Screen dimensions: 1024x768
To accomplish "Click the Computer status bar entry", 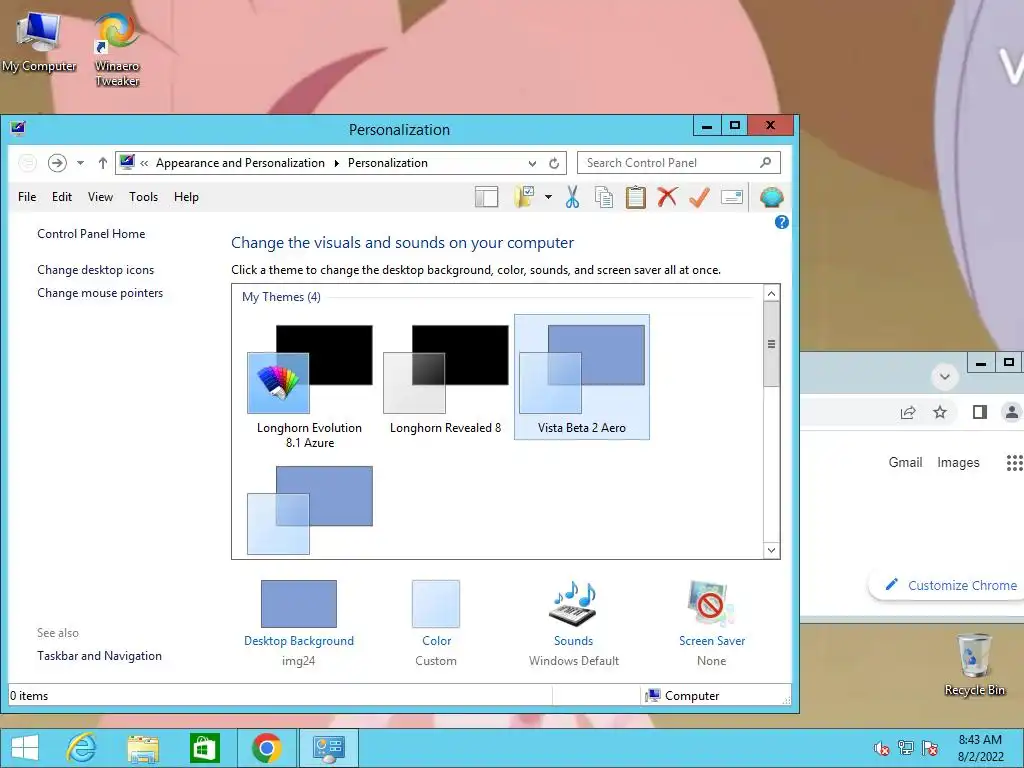I will [682, 696].
